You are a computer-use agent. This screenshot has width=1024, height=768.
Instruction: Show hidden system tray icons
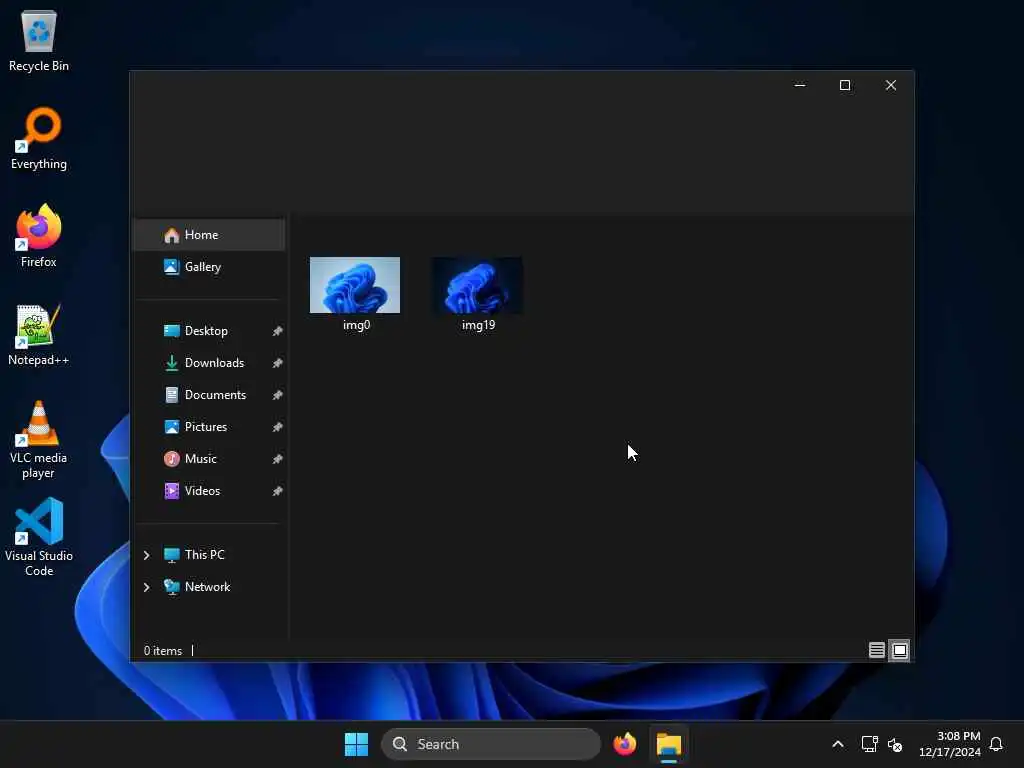[x=838, y=744]
